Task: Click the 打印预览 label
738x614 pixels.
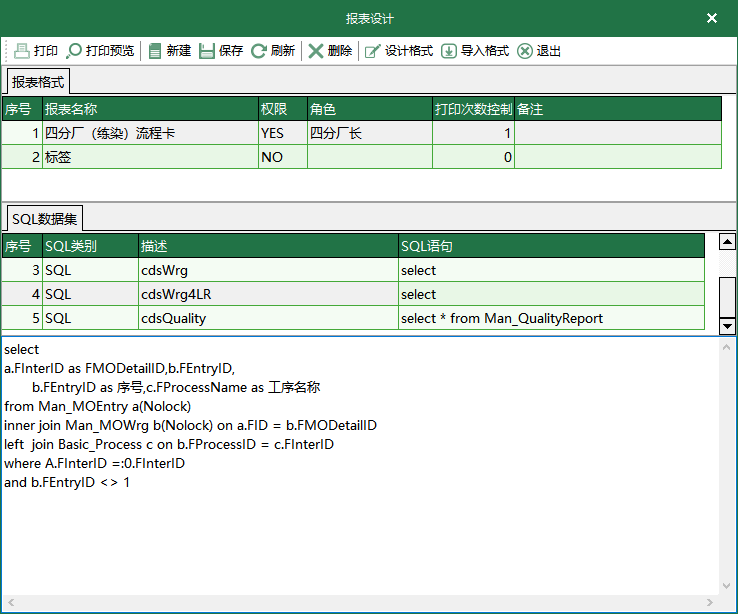Action: (x=110, y=51)
